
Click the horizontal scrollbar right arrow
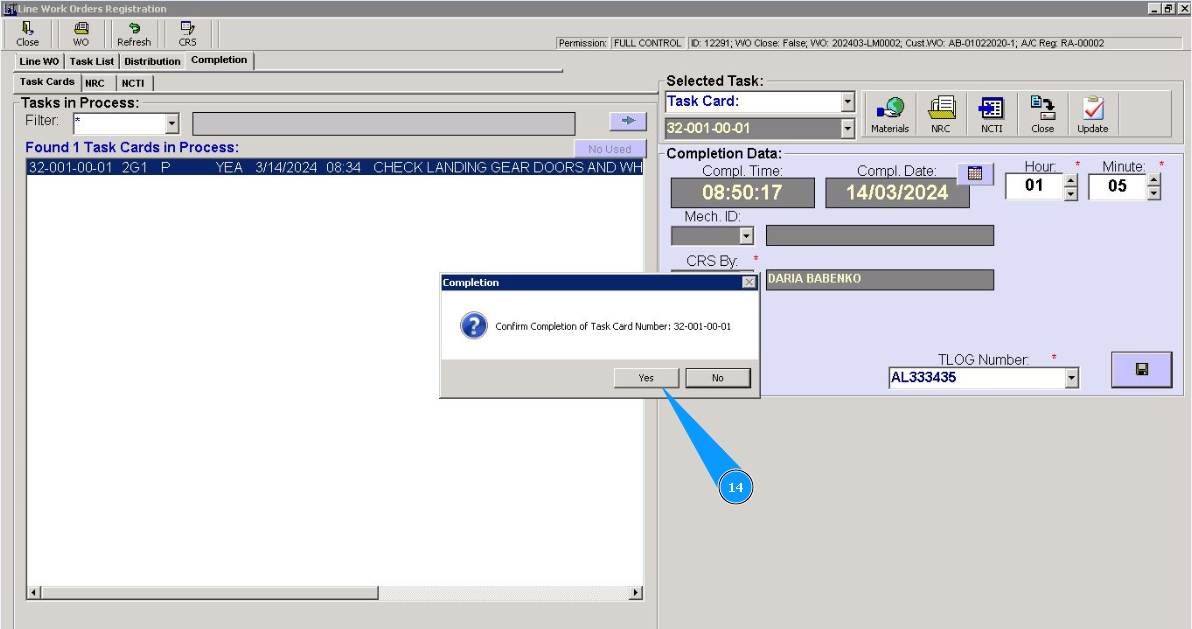click(x=636, y=592)
